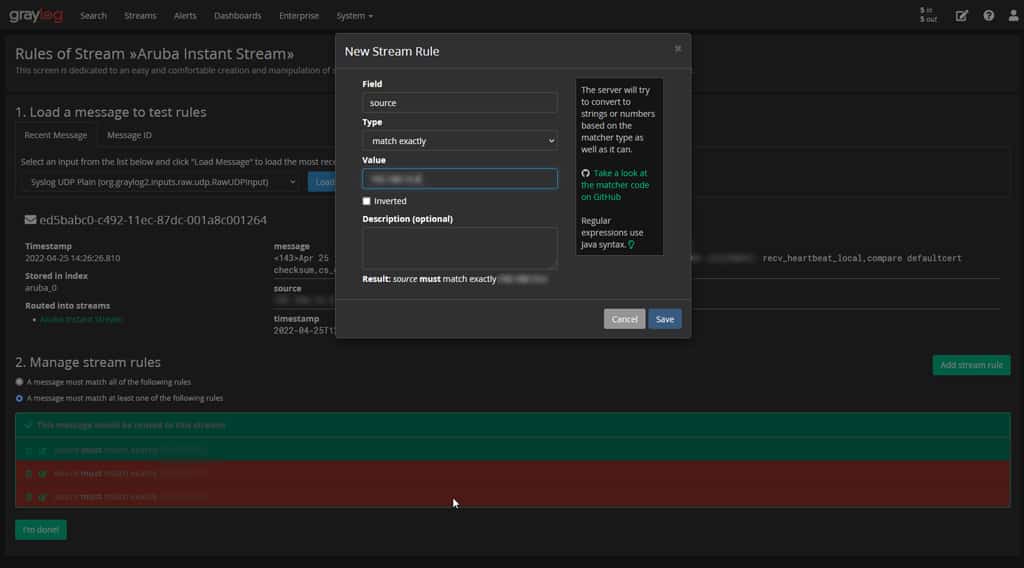Screen dimensions: 1024x568
Task: Click edit icon on the last red rule
Action: (x=42, y=497)
